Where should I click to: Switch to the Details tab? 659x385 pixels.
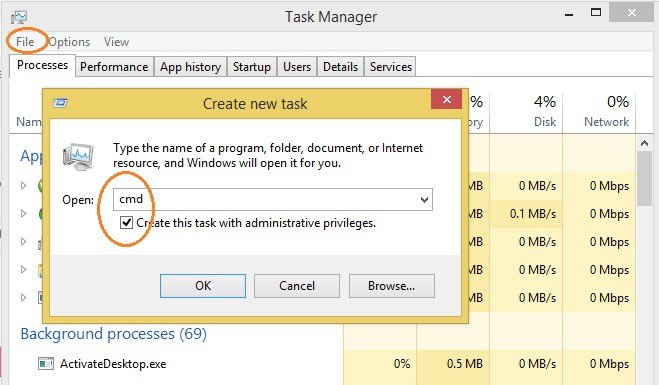340,67
